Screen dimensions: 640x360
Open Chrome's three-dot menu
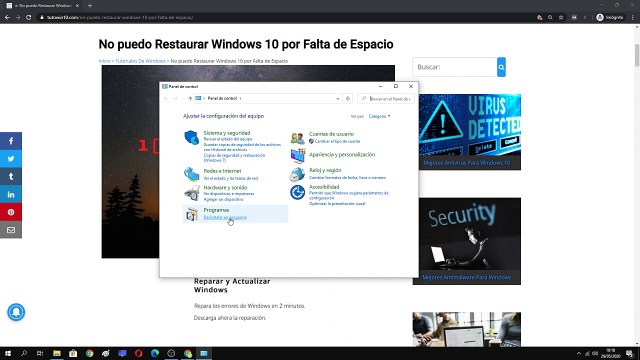click(633, 18)
